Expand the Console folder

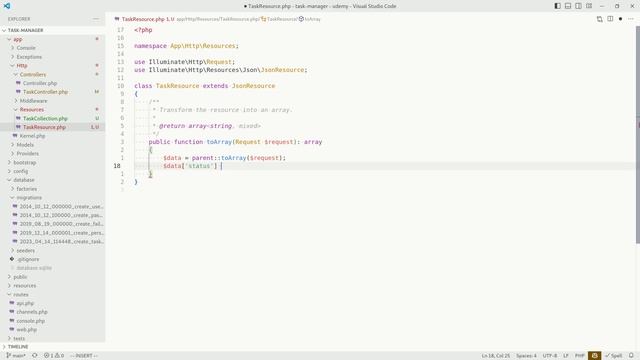[x=26, y=48]
